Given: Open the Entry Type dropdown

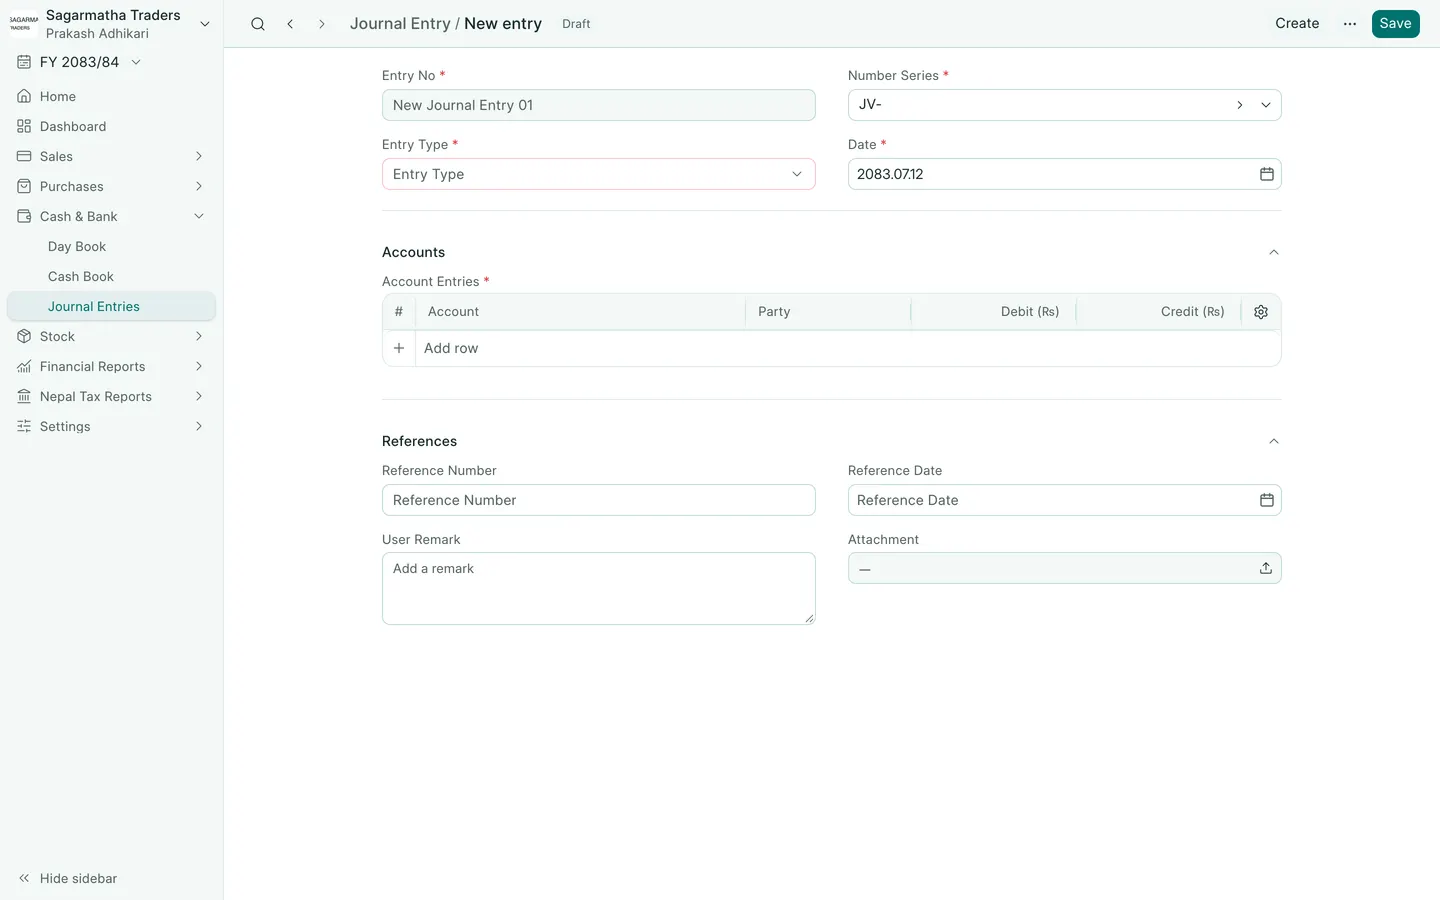Looking at the screenshot, I should coord(598,174).
